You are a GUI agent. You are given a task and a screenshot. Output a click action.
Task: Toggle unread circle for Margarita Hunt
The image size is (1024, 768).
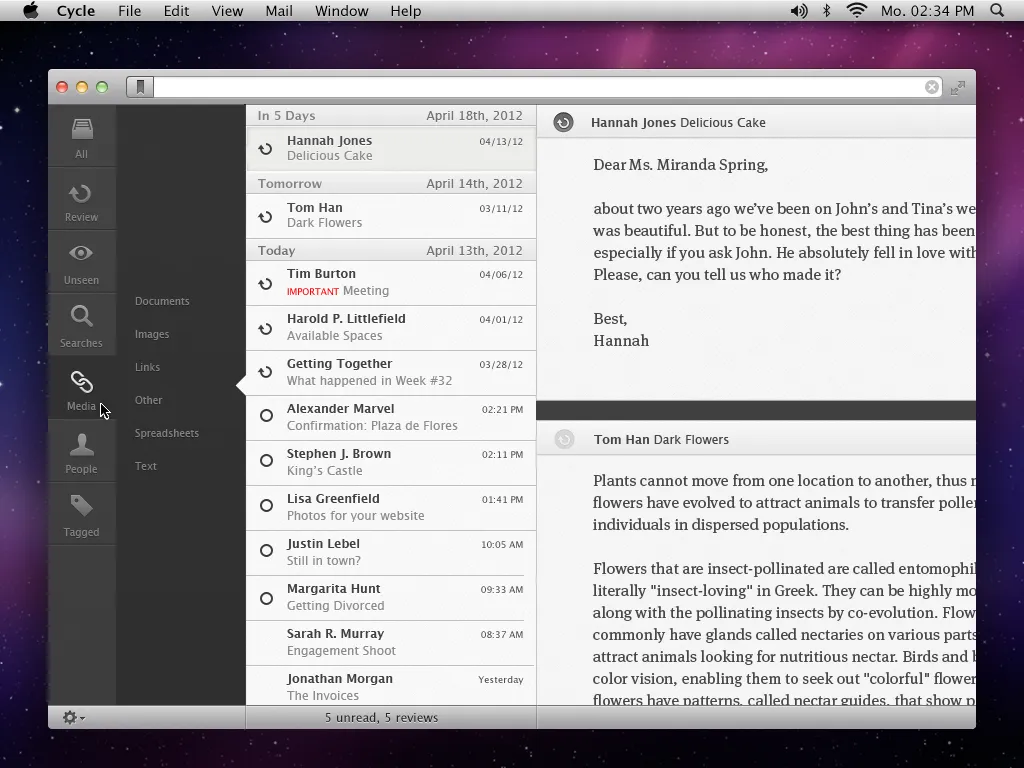tap(266, 598)
